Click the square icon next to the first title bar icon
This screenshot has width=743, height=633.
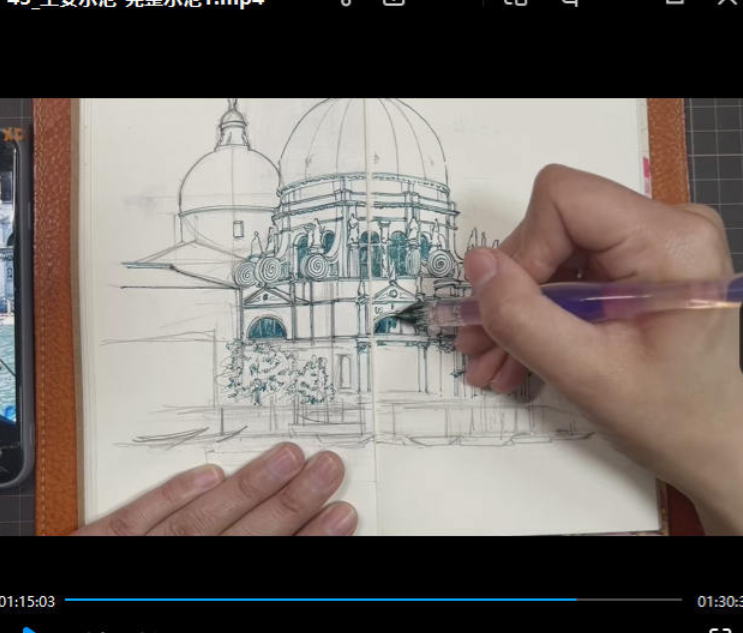(x=394, y=3)
